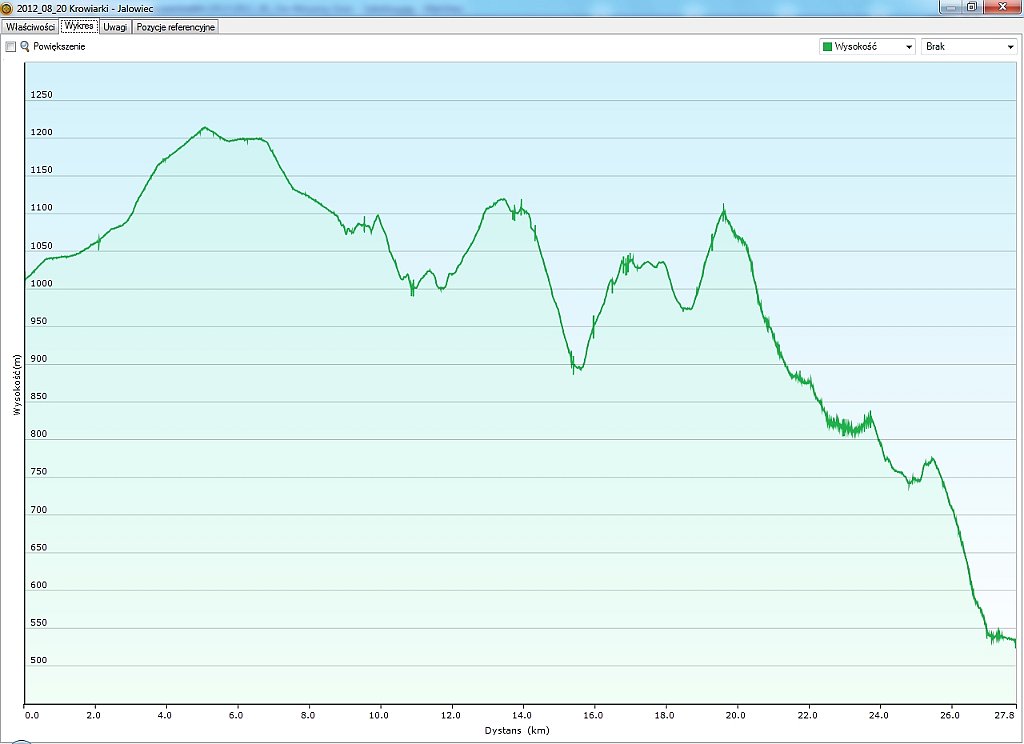
Task: Click the track end point at 27.8 km
Action: [x=1015, y=644]
